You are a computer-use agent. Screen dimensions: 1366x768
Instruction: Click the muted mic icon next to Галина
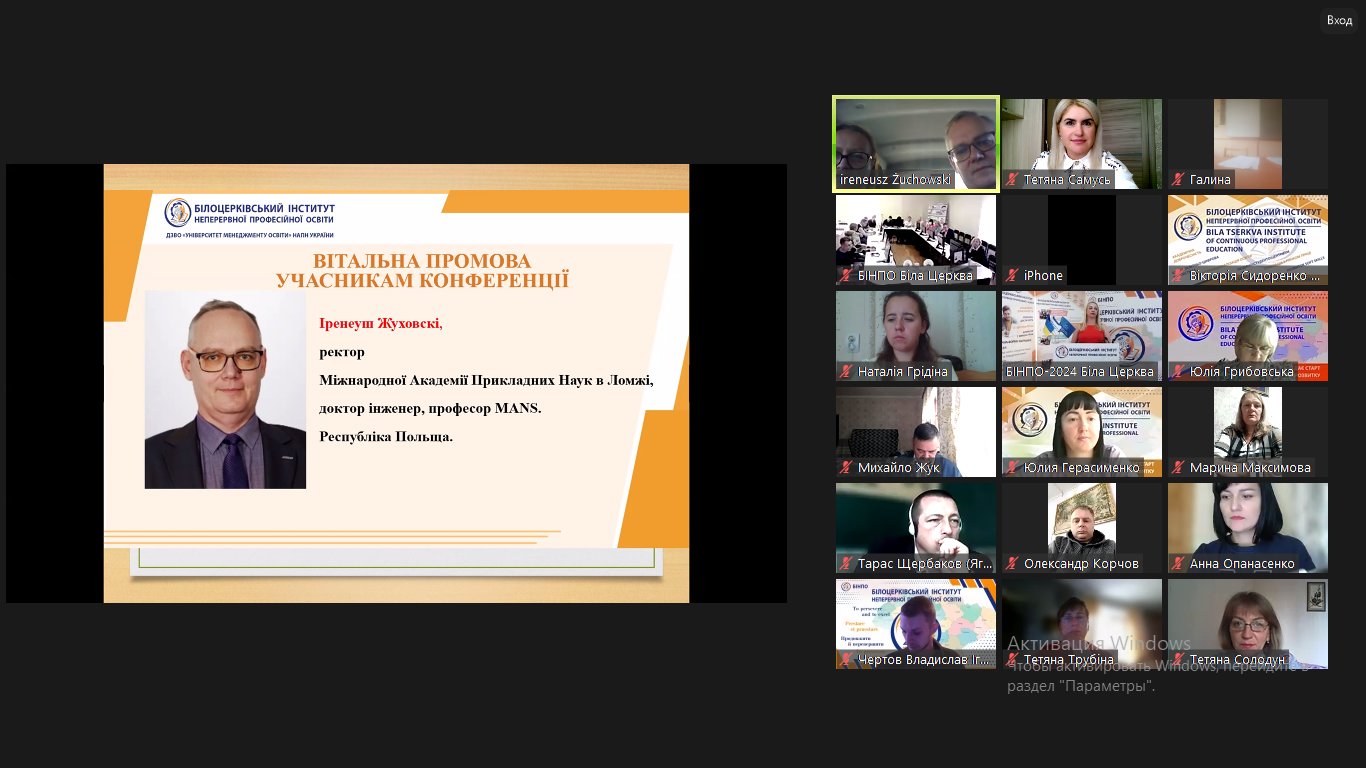[1179, 180]
